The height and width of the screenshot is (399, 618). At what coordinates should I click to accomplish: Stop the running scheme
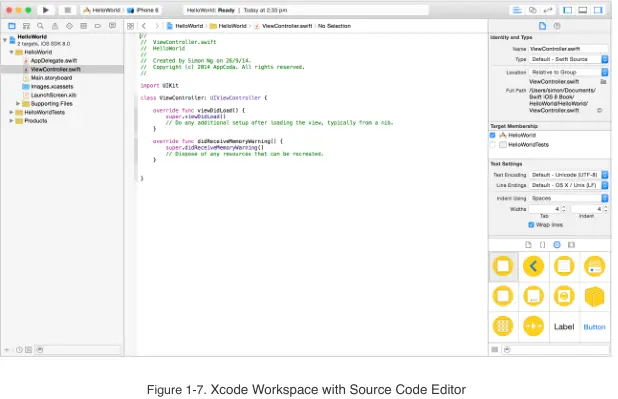pyautogui.click(x=67, y=10)
